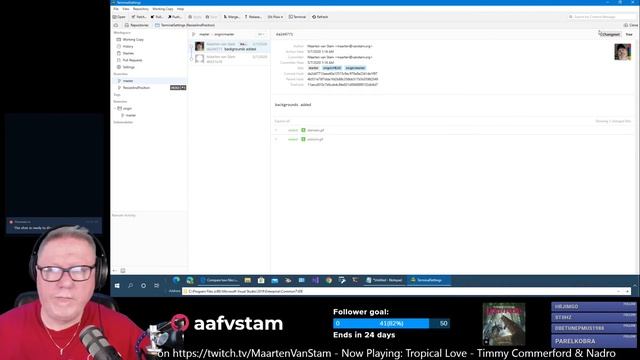Viewport: 640px width, 360px height.
Task: Click the Apply stash toolbar icon
Action: coord(195,17)
